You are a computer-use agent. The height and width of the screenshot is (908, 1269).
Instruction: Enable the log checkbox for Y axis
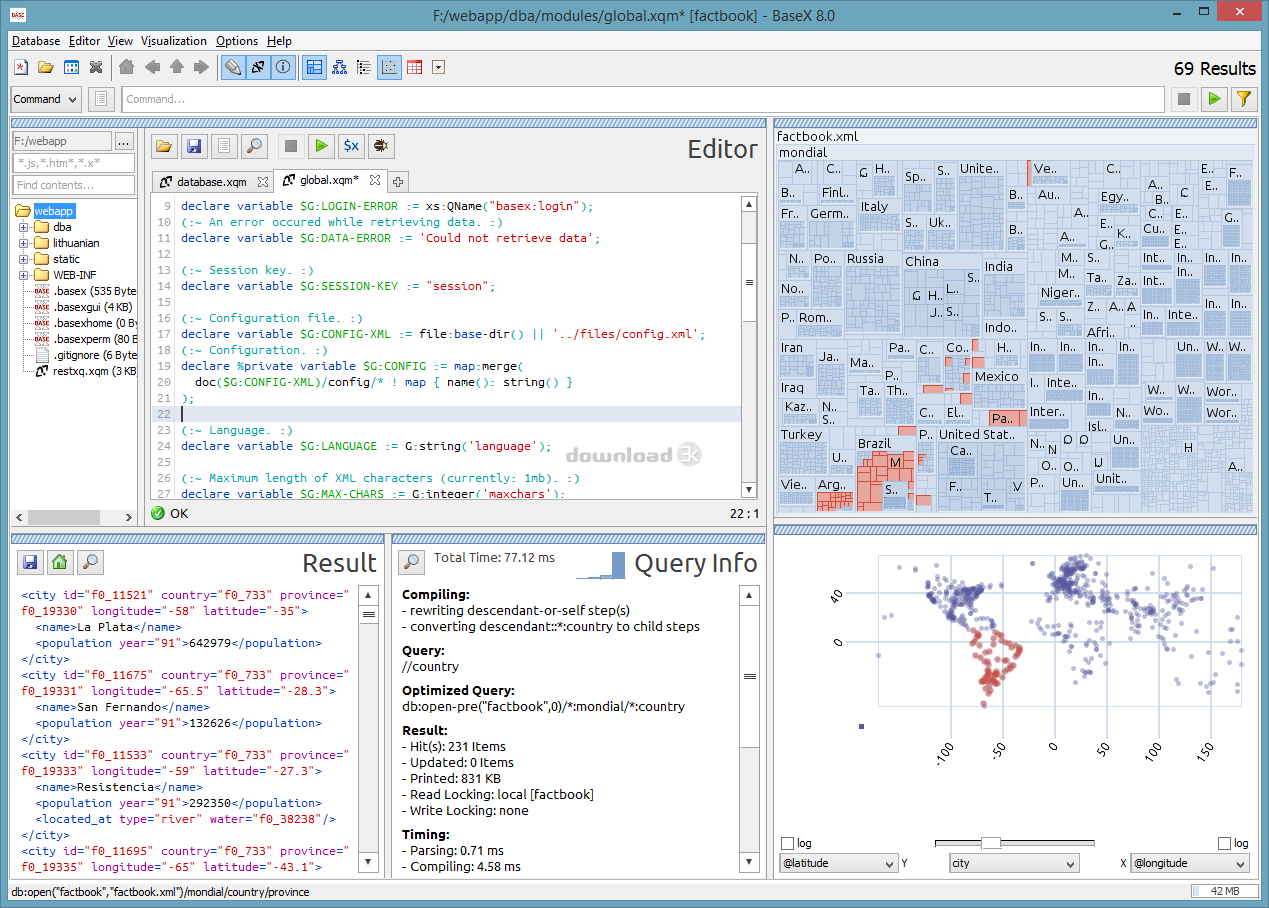point(787,844)
